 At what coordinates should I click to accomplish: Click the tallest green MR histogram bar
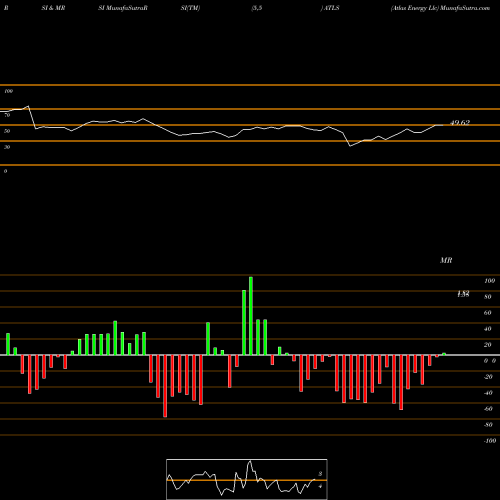coord(251,316)
